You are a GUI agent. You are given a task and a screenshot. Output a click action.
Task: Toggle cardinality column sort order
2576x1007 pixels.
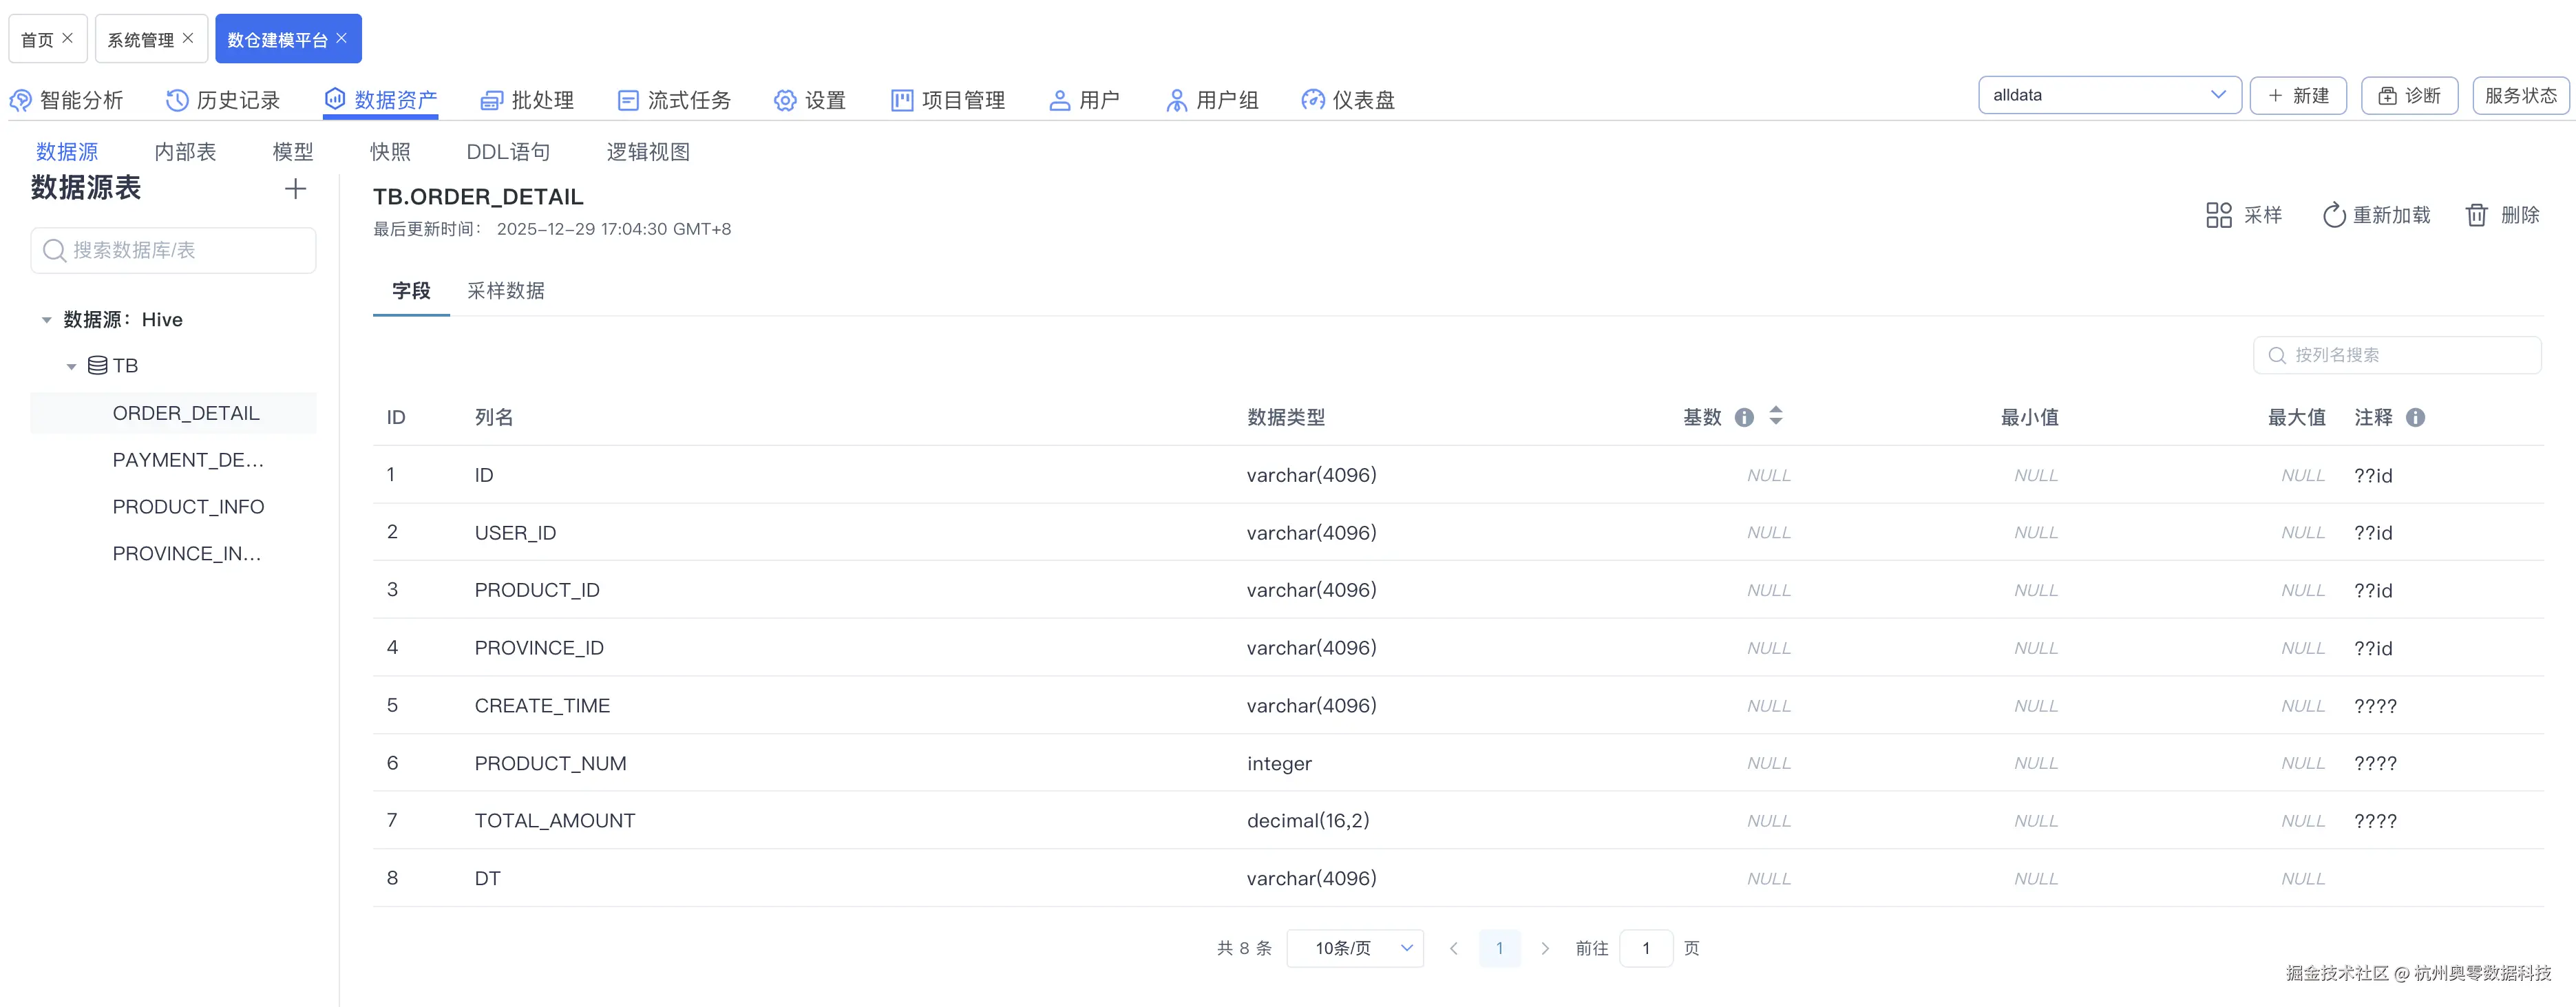coord(1775,416)
